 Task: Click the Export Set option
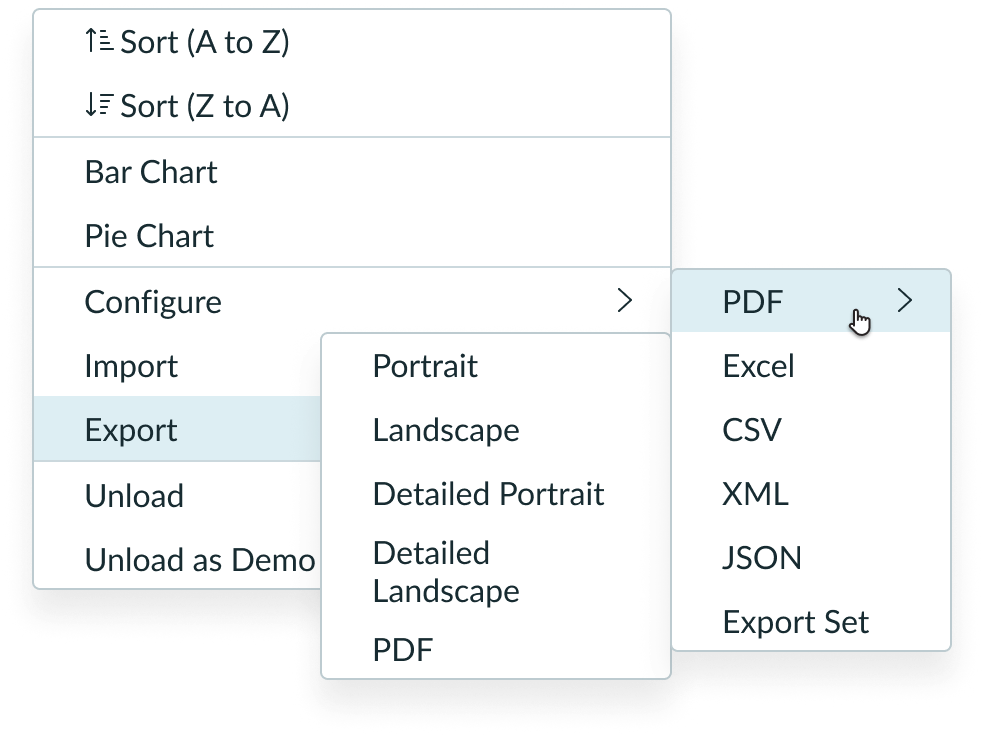coord(796,621)
